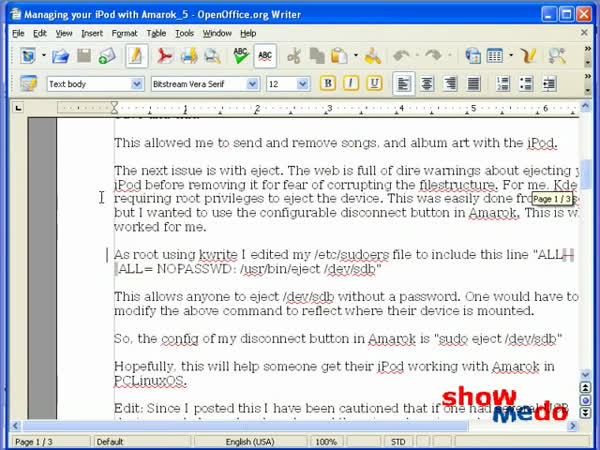
Task: Open the Tools menu
Action: click(184, 34)
